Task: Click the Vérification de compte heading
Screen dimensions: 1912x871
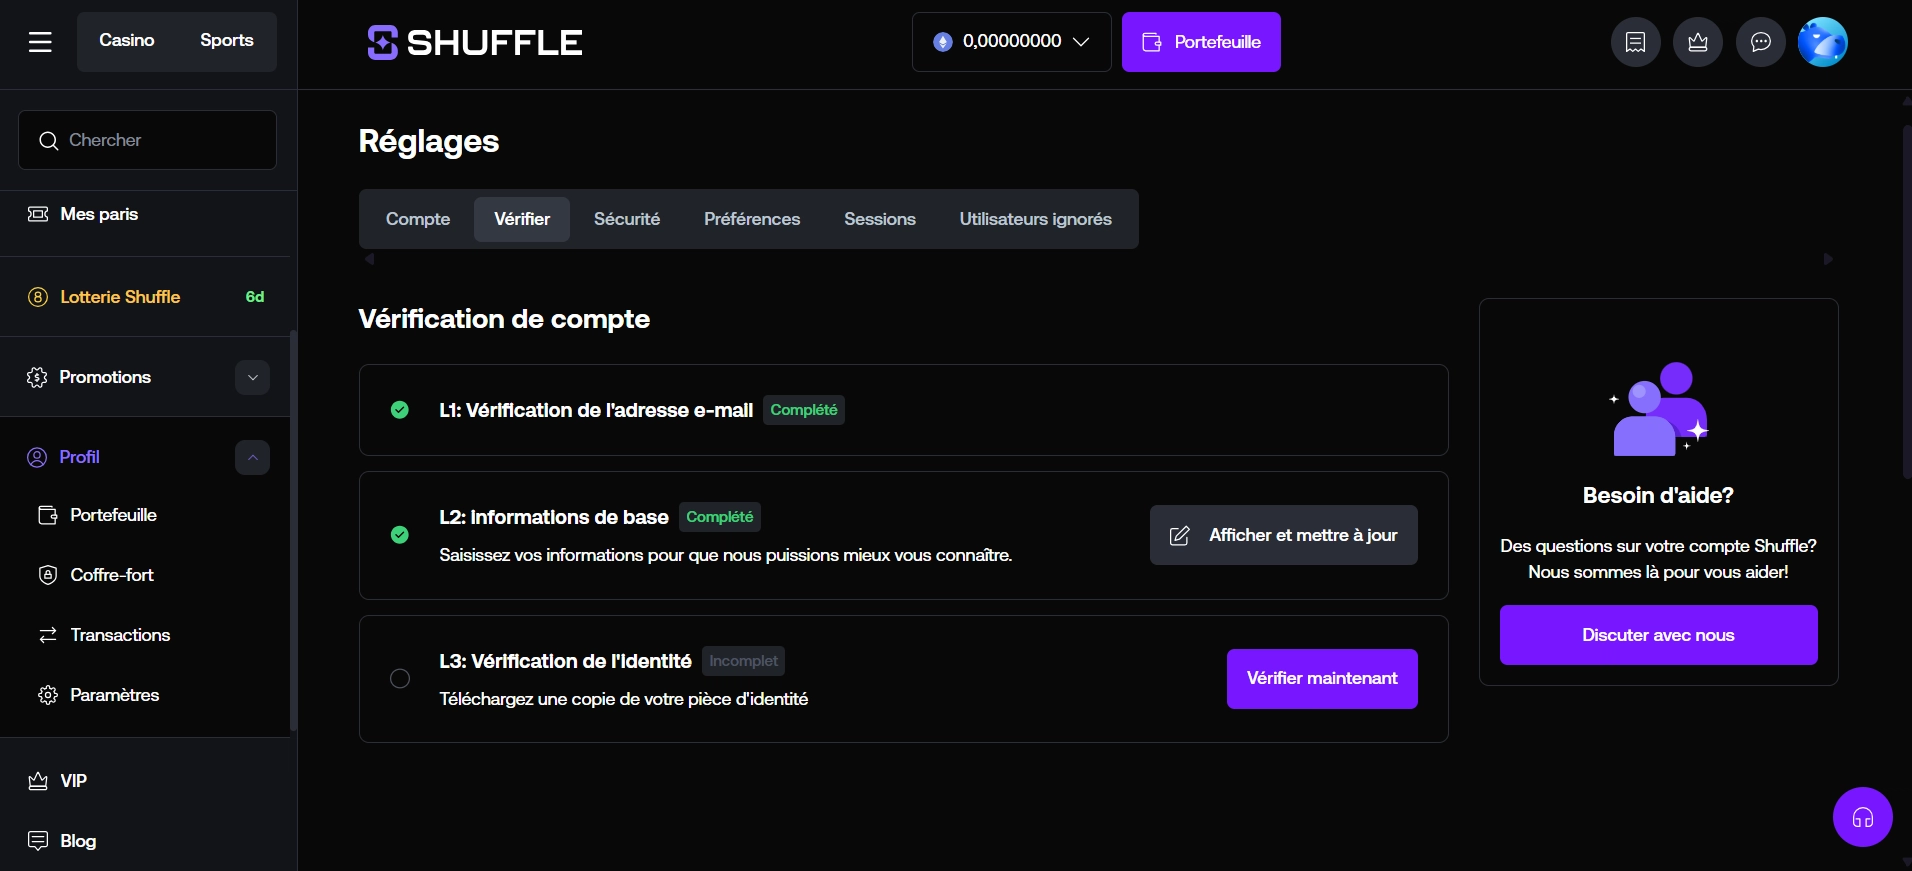Action: tap(504, 319)
